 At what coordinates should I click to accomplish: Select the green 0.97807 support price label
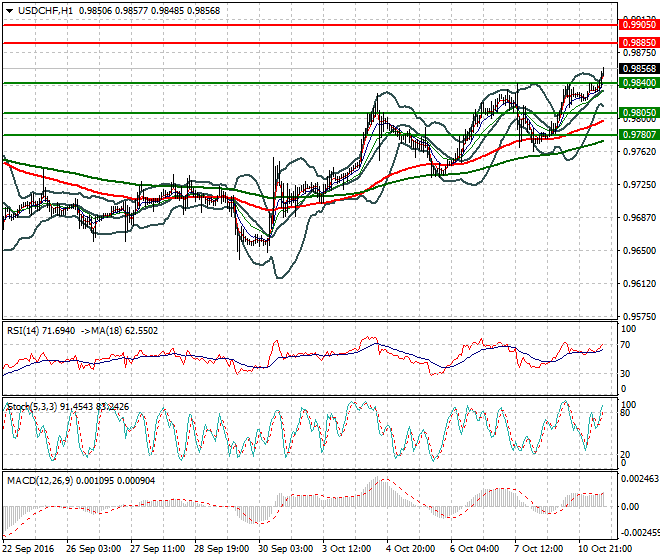point(639,135)
